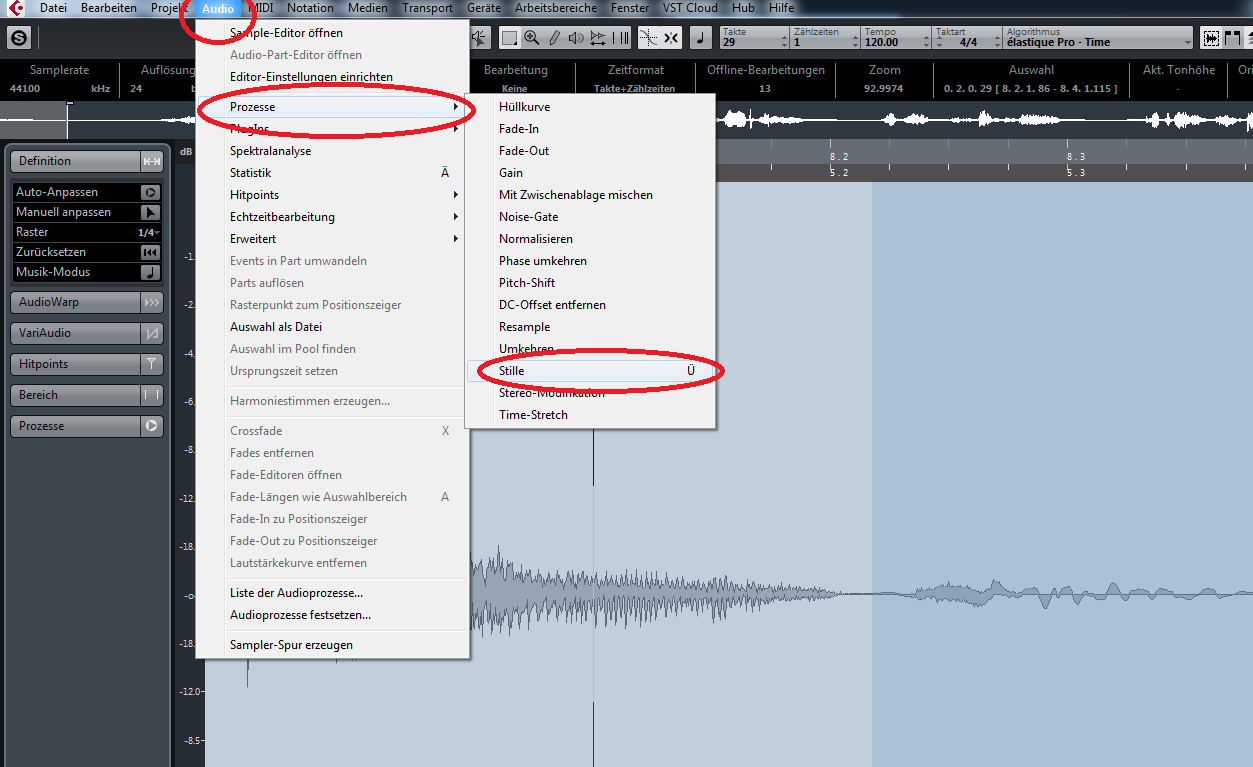
Task: Click the Solo editor button
Action: coord(18,38)
